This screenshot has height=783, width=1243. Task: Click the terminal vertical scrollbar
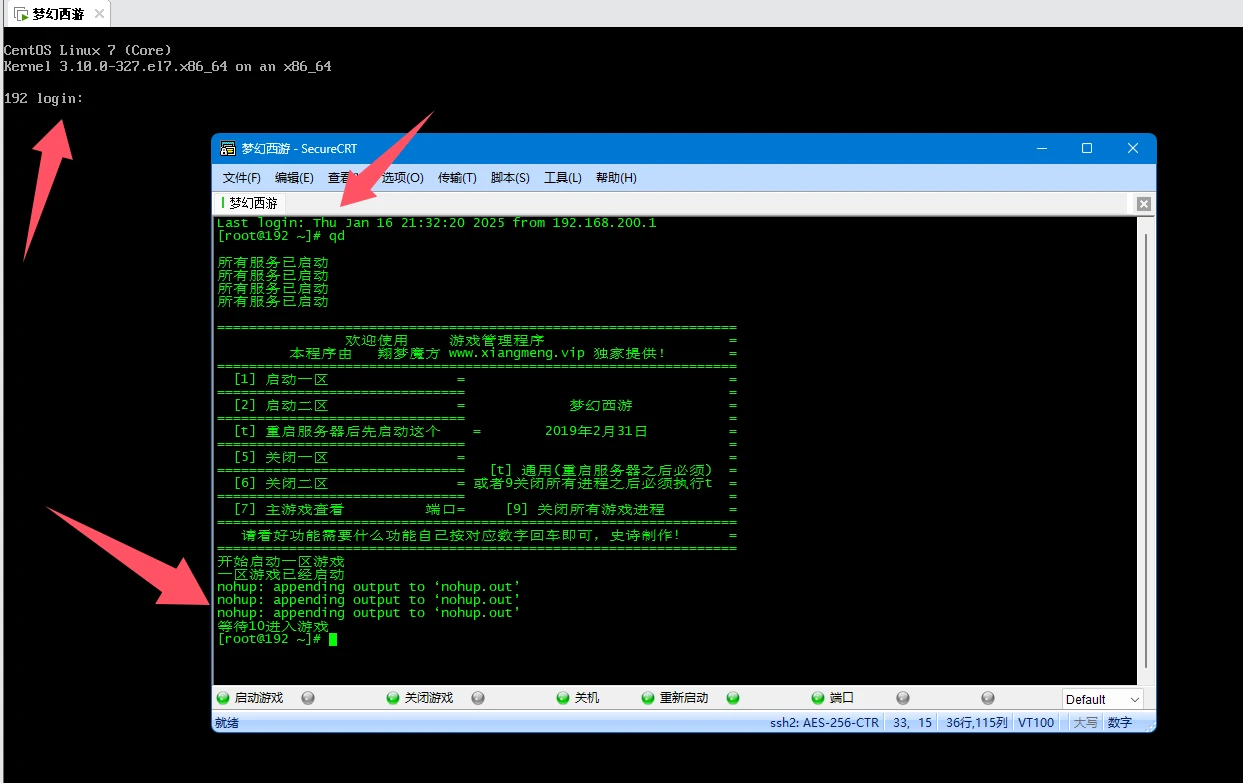[1146, 450]
